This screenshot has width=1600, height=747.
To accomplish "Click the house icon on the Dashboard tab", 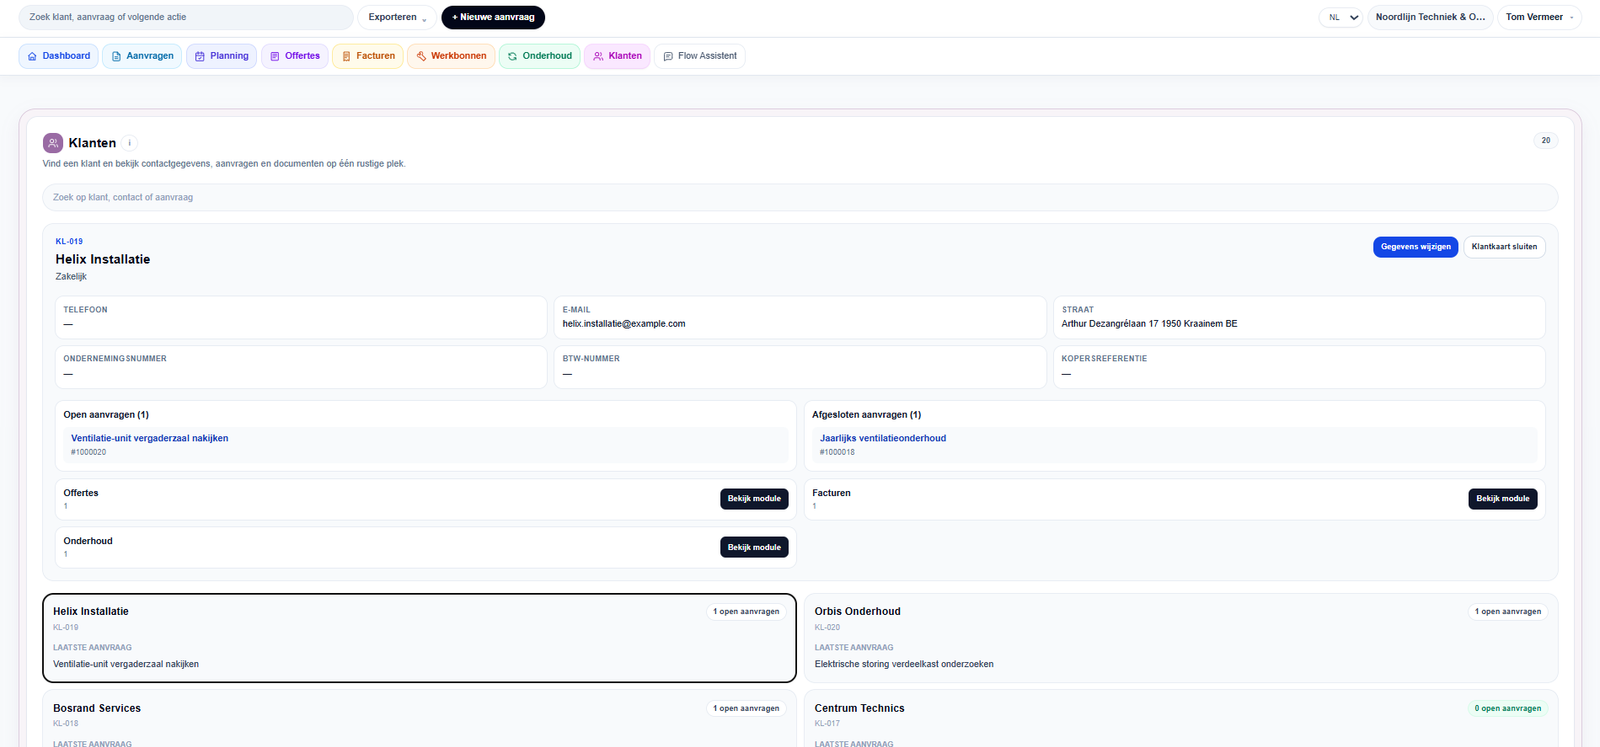I will pyautogui.click(x=32, y=56).
